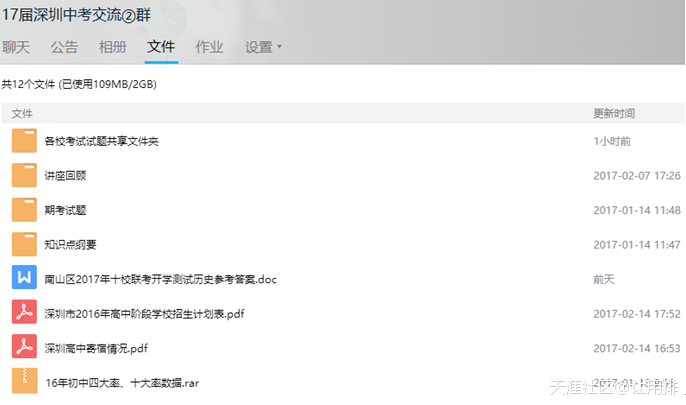Click Word icon of 南山区2017年十校联考 doc
This screenshot has width=686, height=405.
click(x=24, y=277)
